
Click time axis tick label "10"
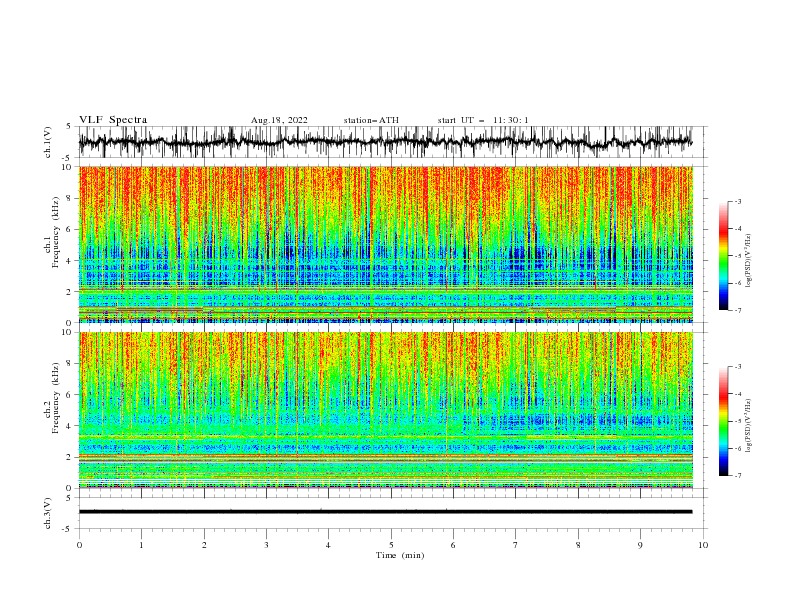(x=703, y=545)
